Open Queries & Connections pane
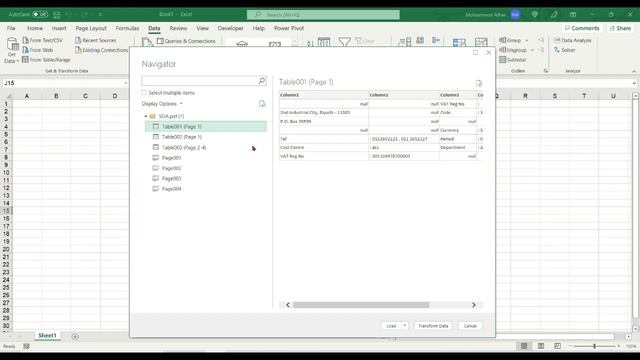 click(x=186, y=41)
